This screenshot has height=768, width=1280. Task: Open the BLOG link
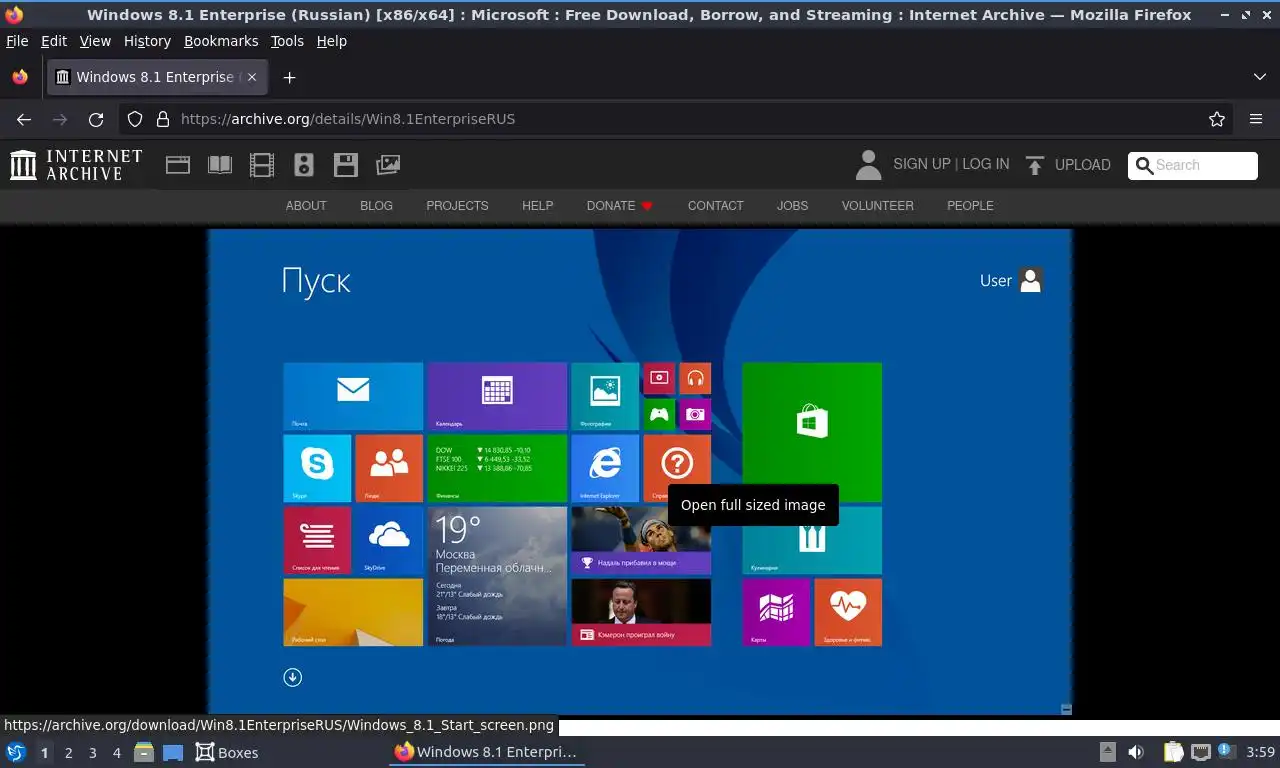pos(376,205)
